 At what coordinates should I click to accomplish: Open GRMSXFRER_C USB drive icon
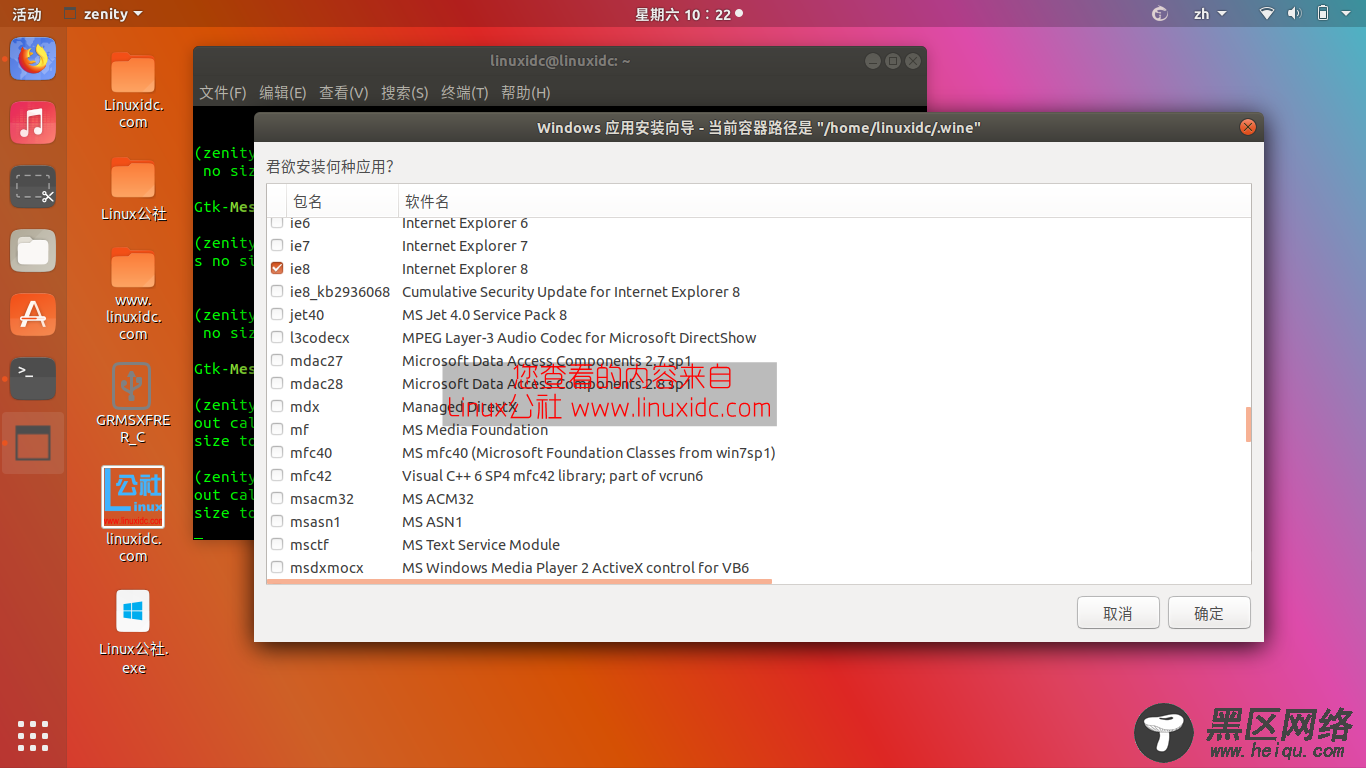133,404
